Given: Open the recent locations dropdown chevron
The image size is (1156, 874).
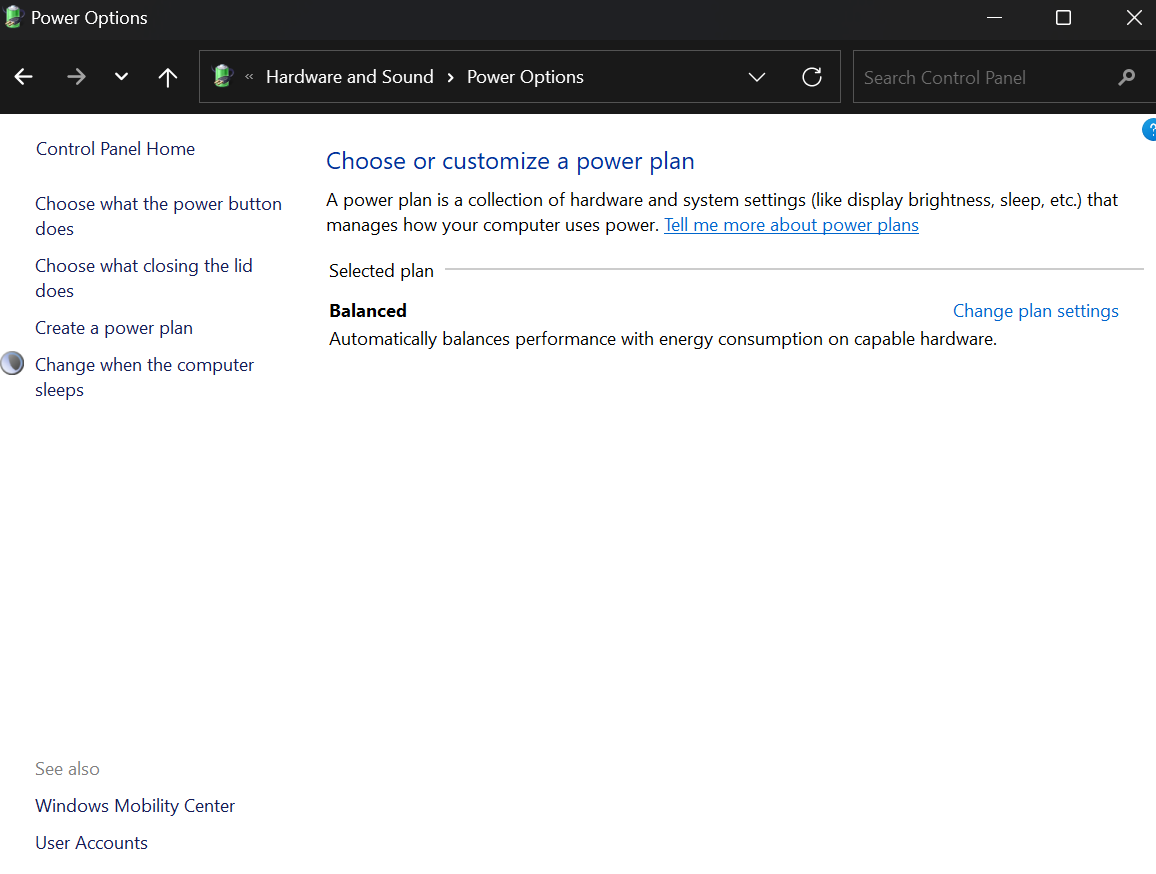Looking at the screenshot, I should [x=122, y=78].
